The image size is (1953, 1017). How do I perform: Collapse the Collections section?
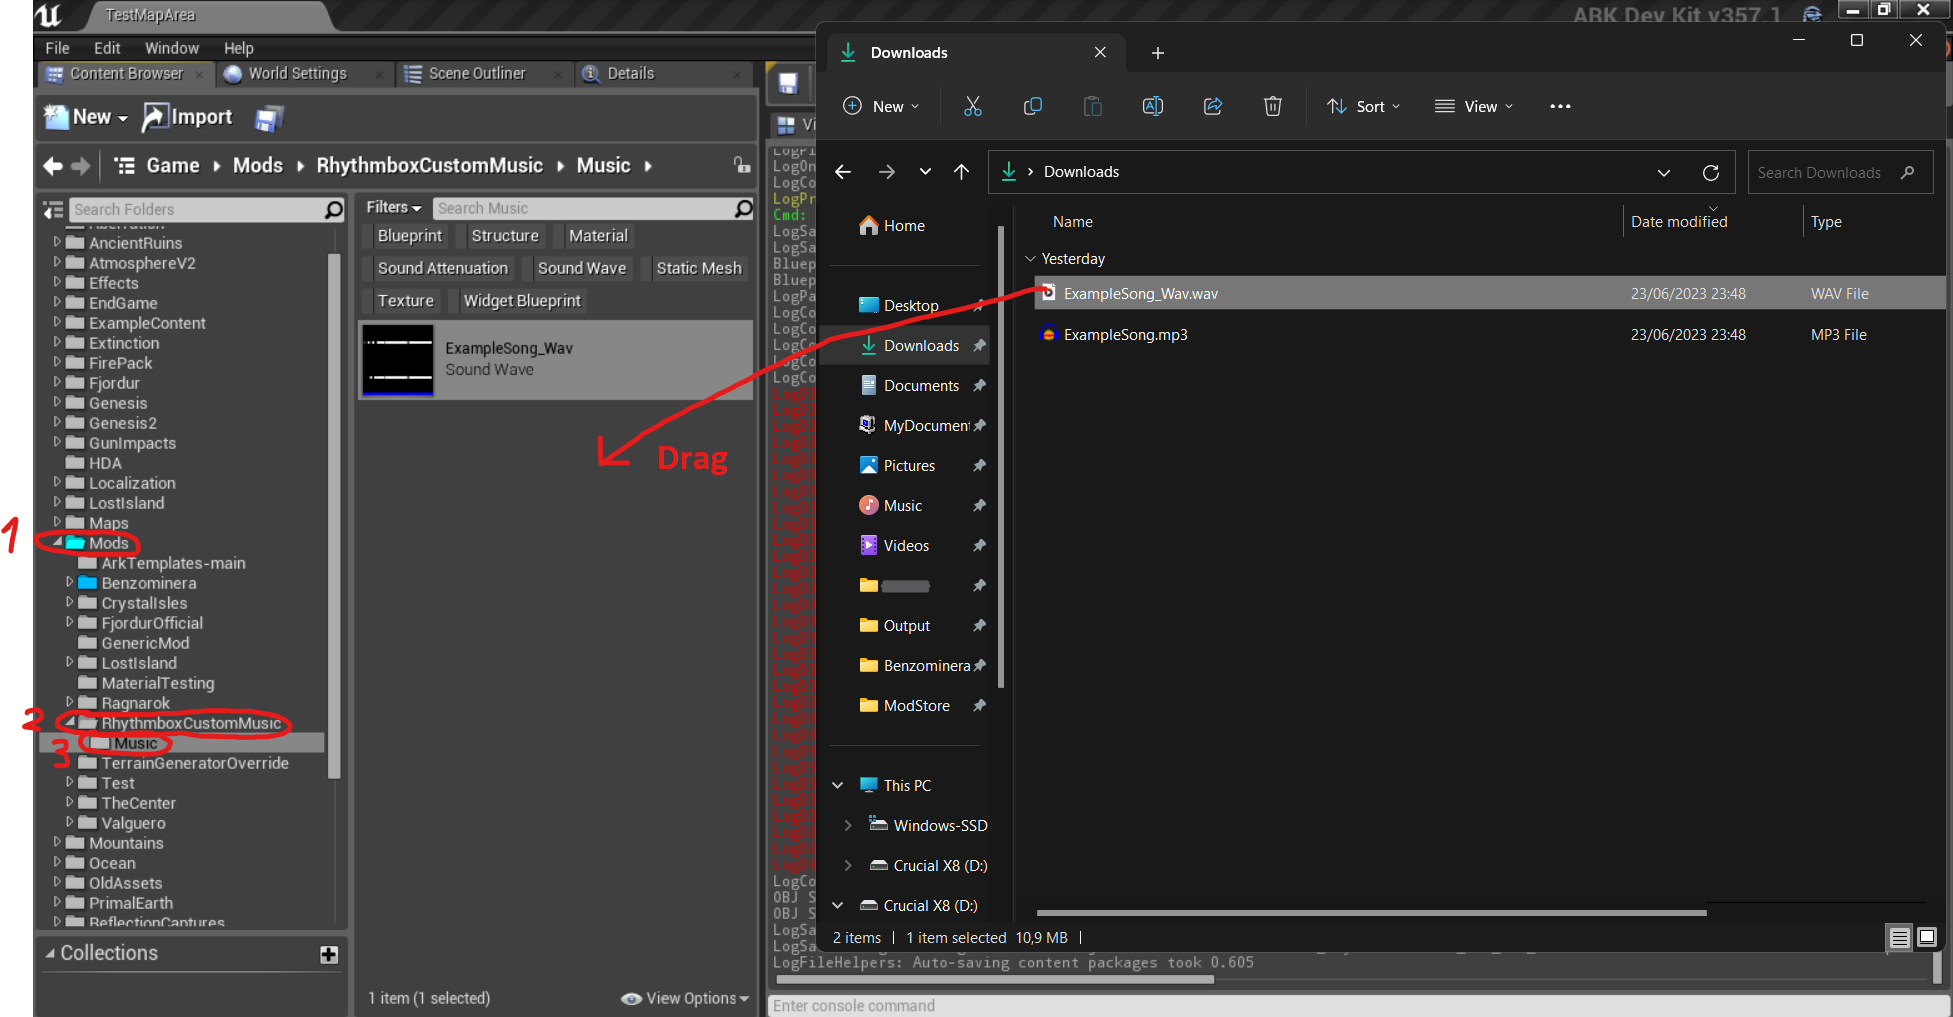(50, 953)
